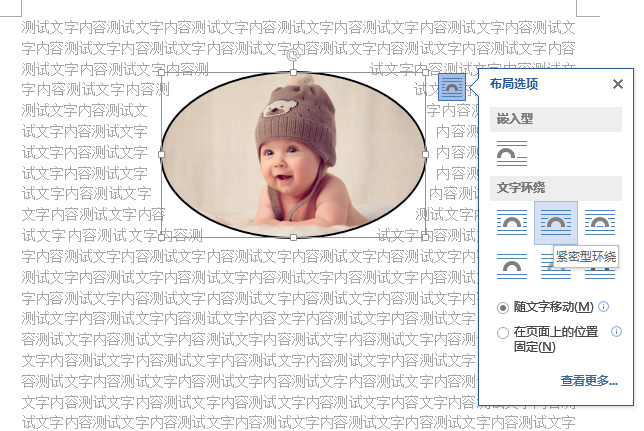The height and width of the screenshot is (431, 644).
Task: Select the In Line with Text (嵌入型) layout icon
Action: pyautogui.click(x=512, y=154)
